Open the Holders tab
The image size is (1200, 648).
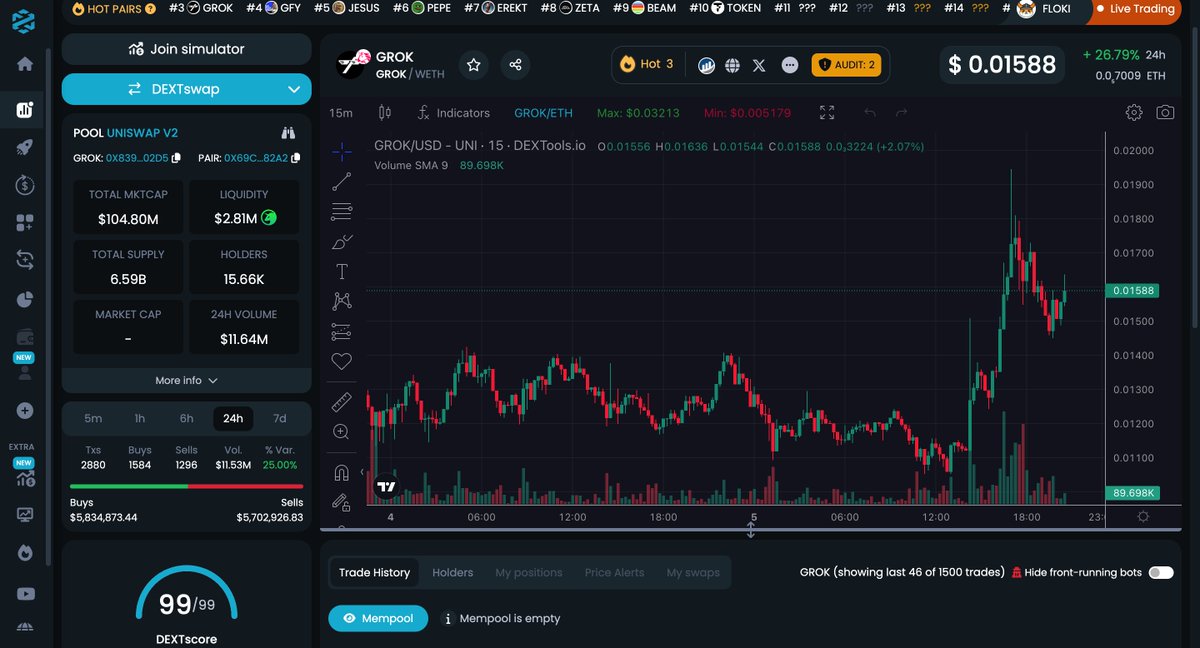[x=453, y=572]
